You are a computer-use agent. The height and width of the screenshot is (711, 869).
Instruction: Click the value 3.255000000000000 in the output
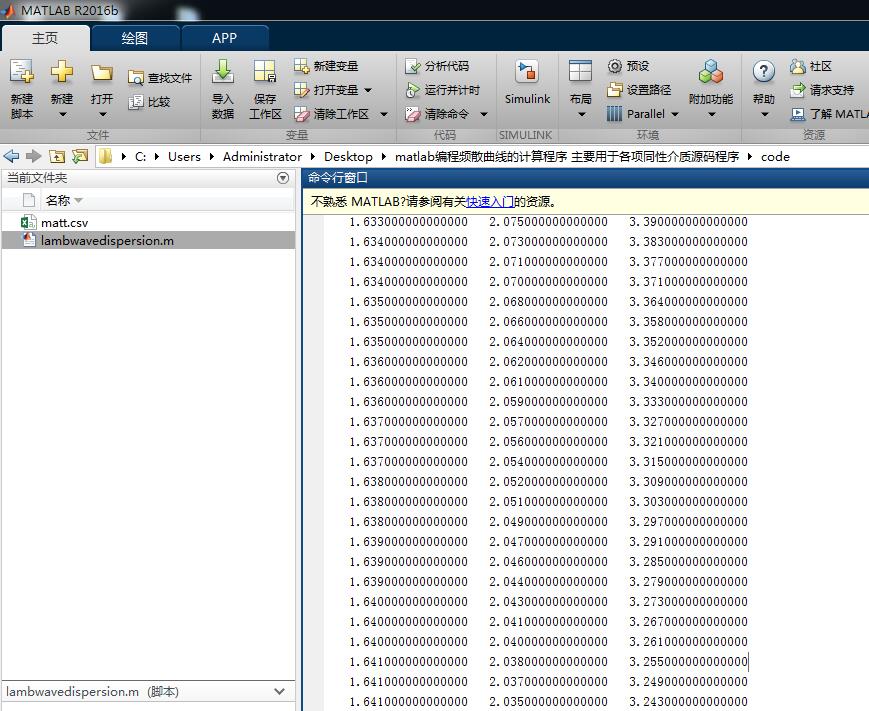[x=688, y=662]
